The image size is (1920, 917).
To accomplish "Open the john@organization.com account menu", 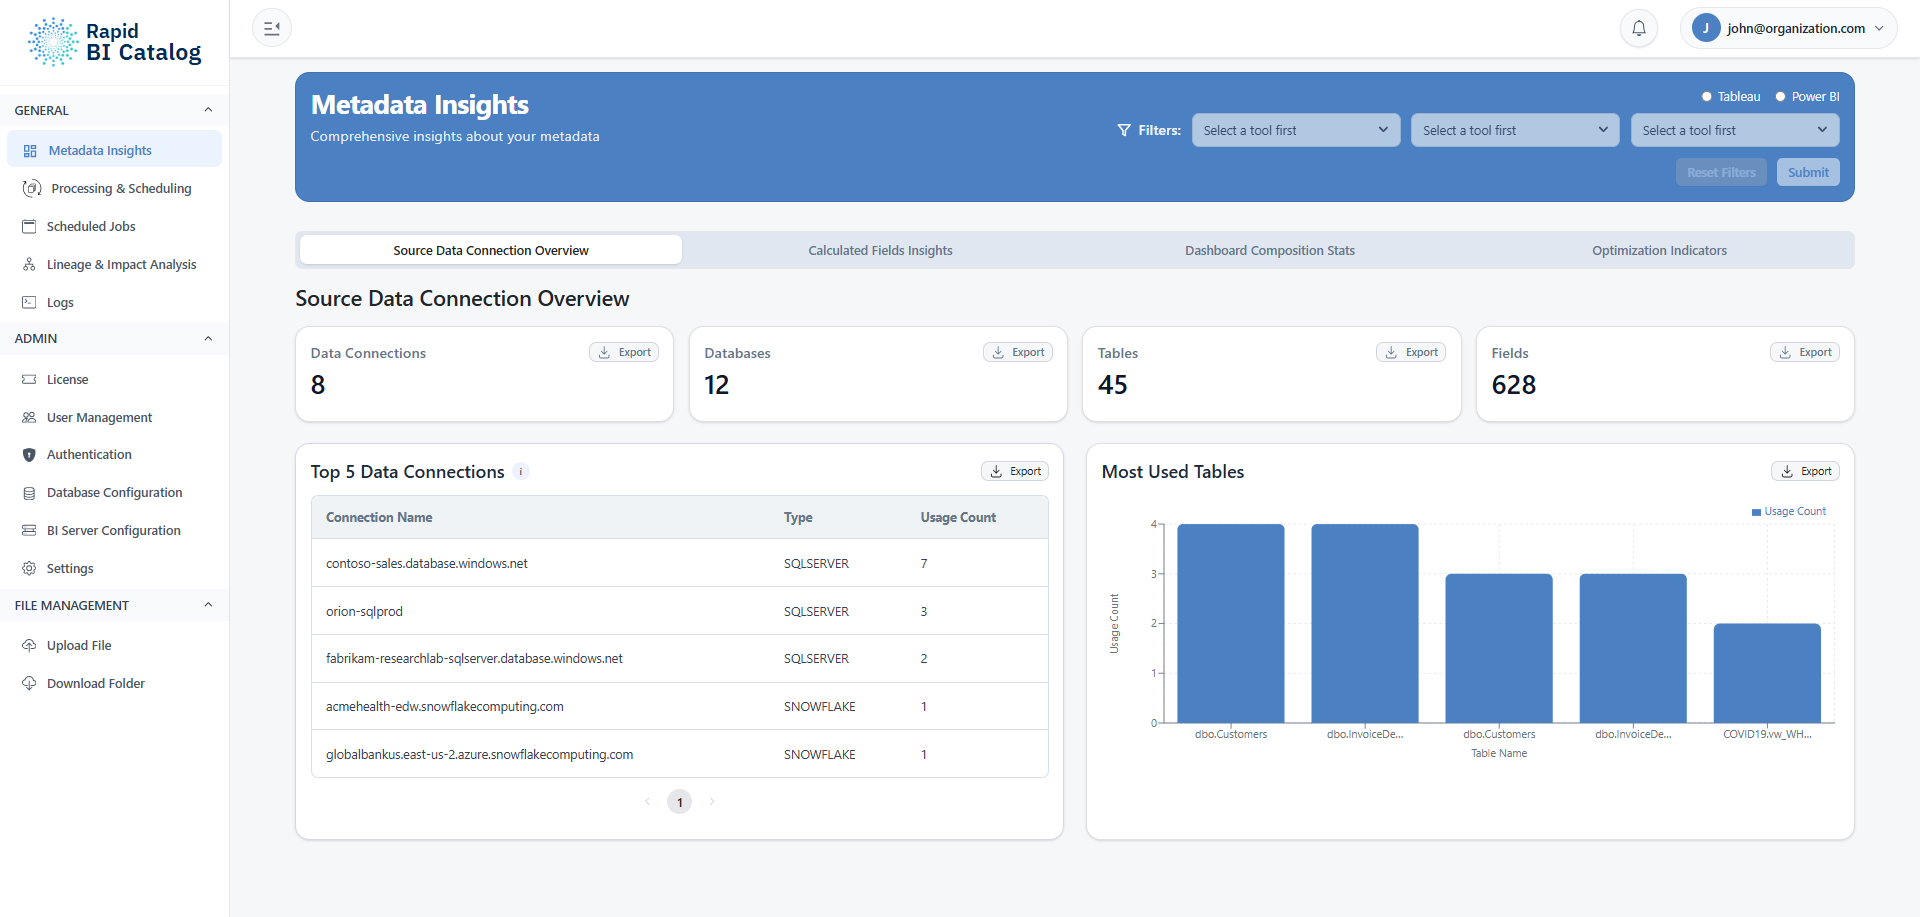I will coord(1788,28).
